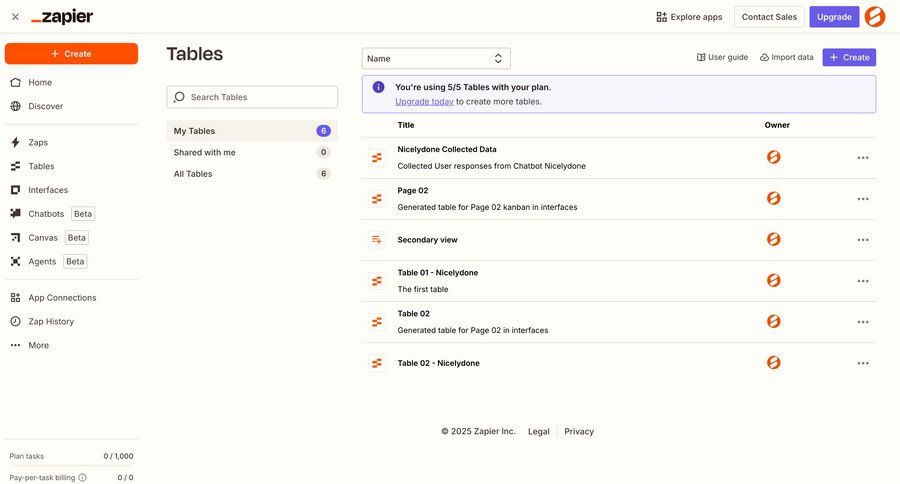Click owner avatar for Page 02
This screenshot has width=900, height=484.
pyautogui.click(x=774, y=198)
